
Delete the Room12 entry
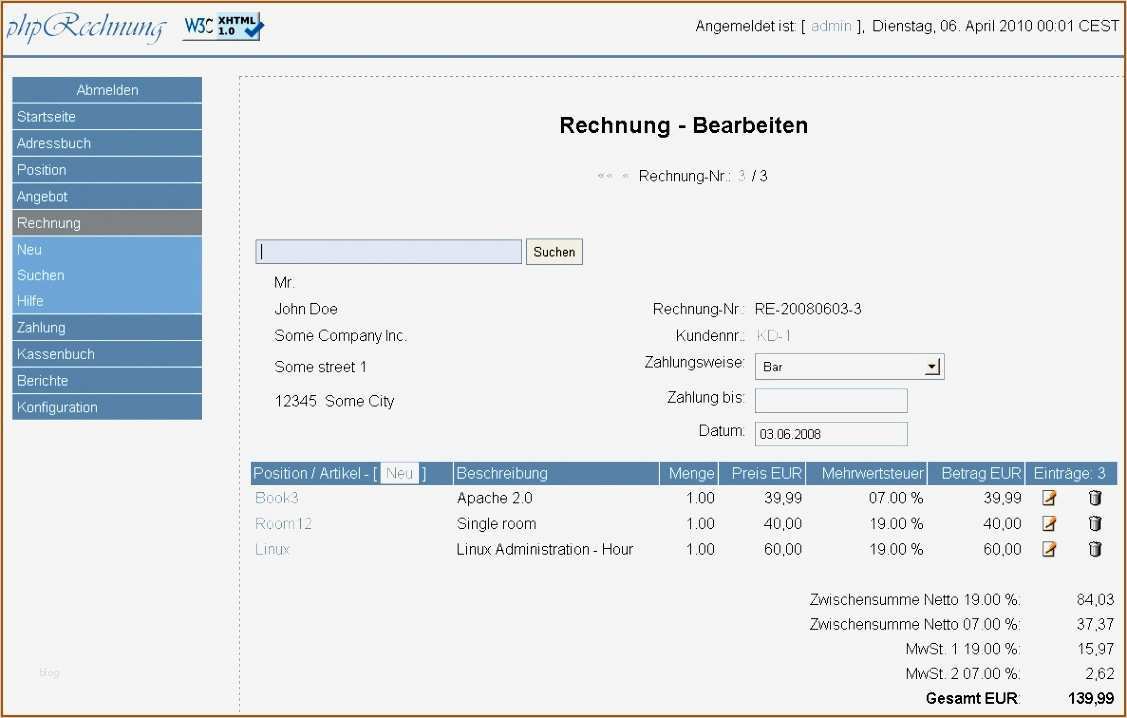click(1094, 523)
